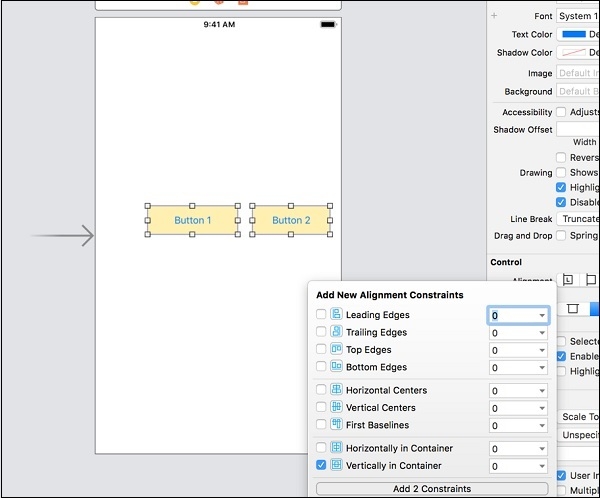Viewport: 600px width, 498px height.
Task: Click the Add 2 Constraints button
Action: pos(432,488)
